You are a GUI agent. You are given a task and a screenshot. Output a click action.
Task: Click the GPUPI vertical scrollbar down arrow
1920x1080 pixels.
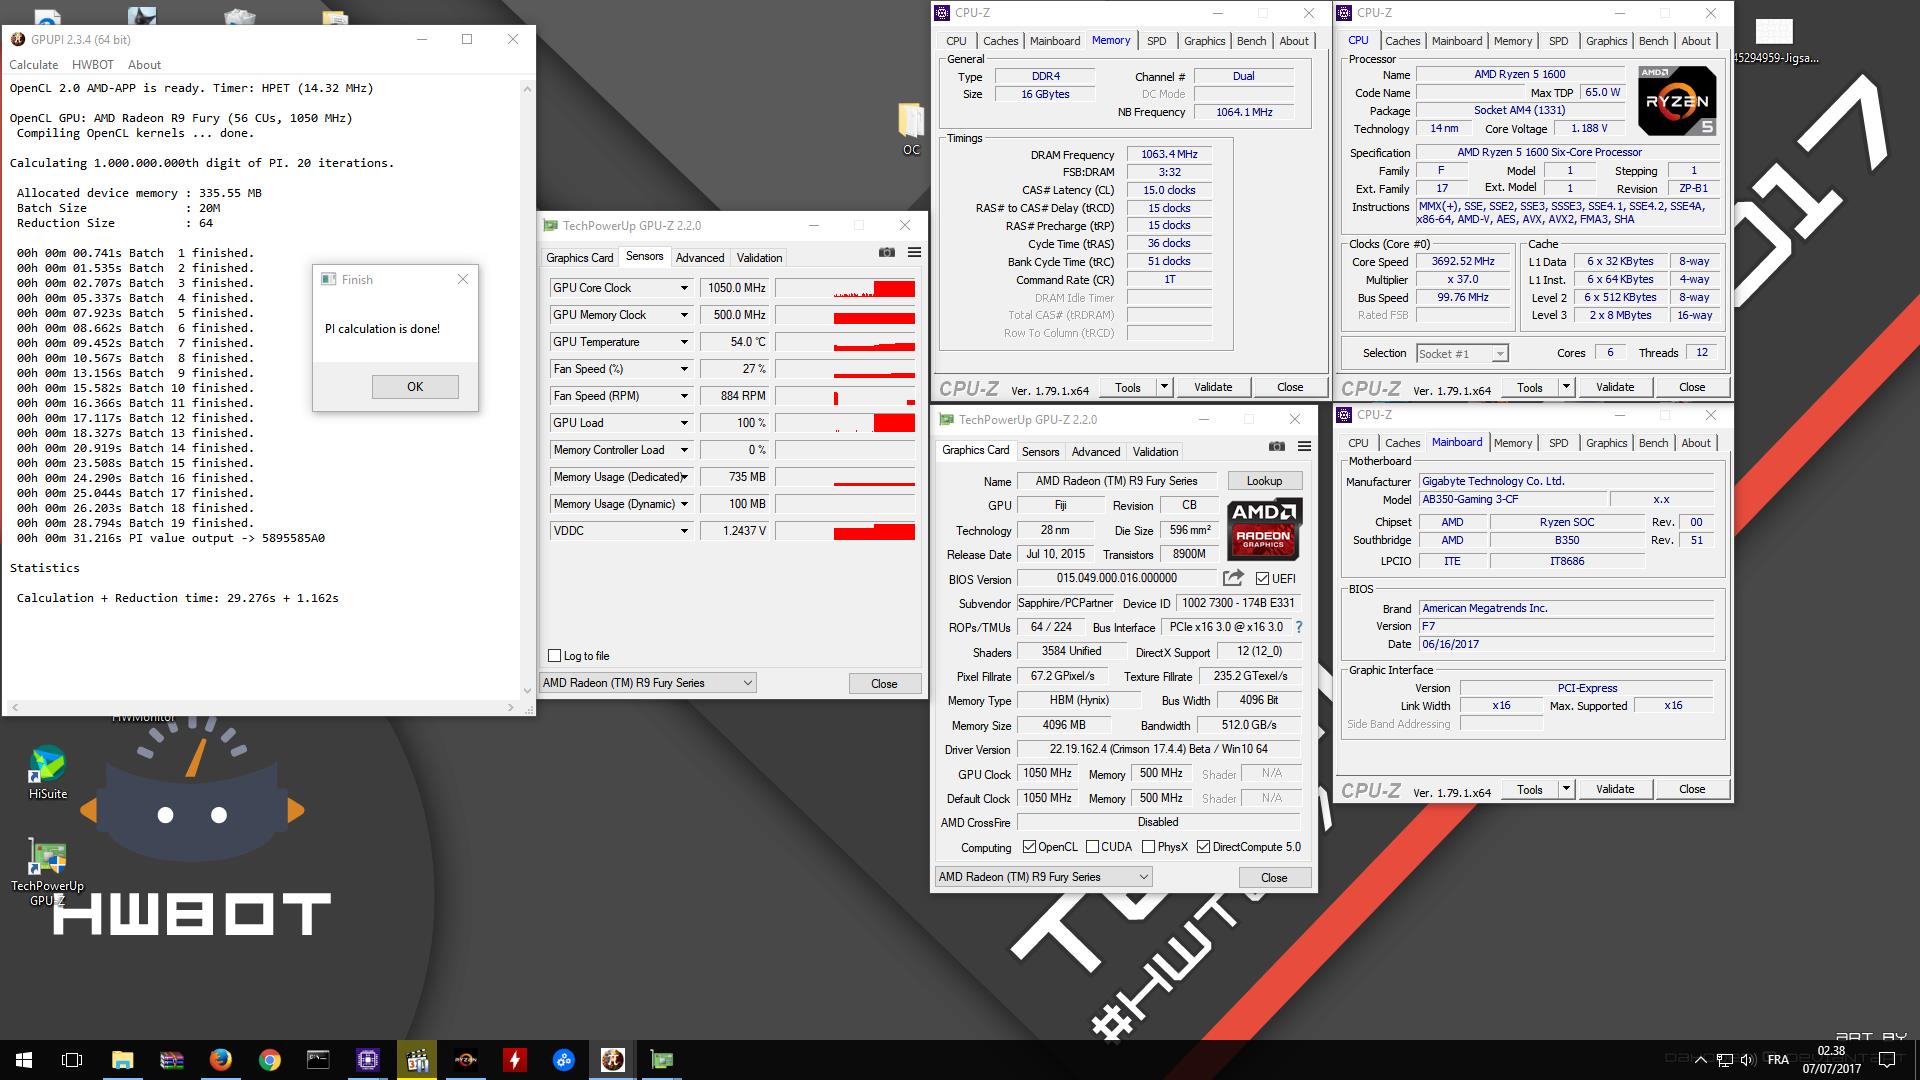[x=527, y=691]
